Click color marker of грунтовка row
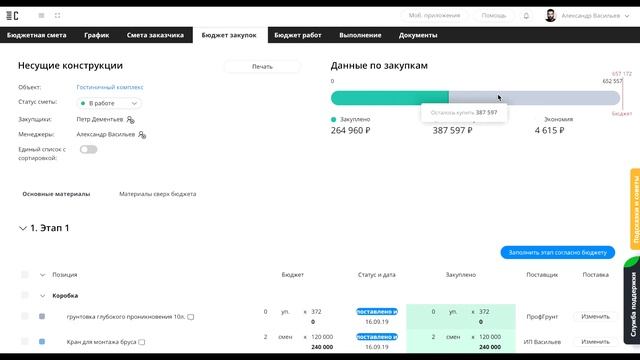The height and width of the screenshot is (360, 640). [x=42, y=316]
